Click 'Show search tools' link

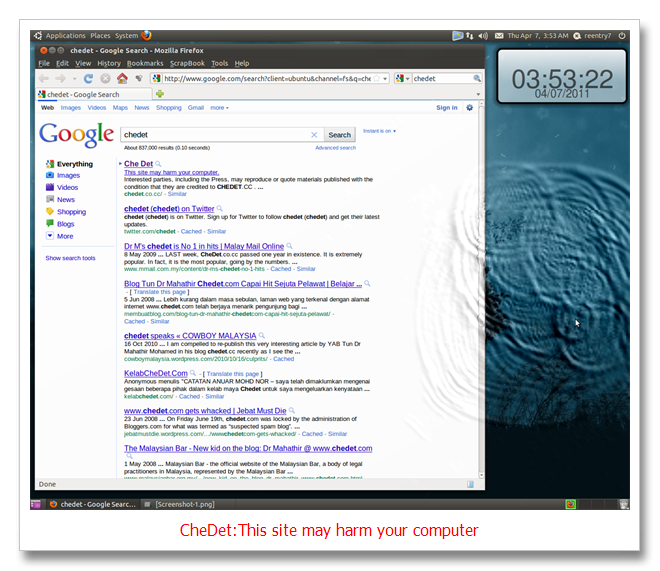70,258
